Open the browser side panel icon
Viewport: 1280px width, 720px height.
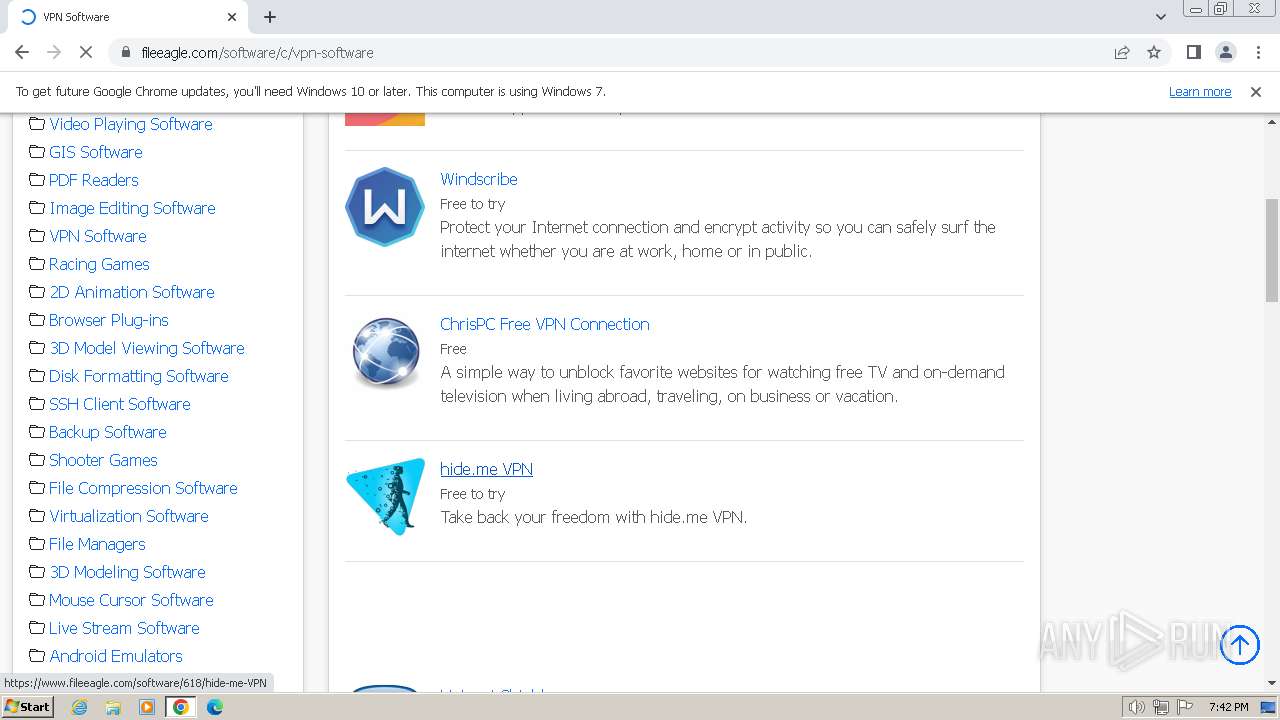click(1193, 52)
